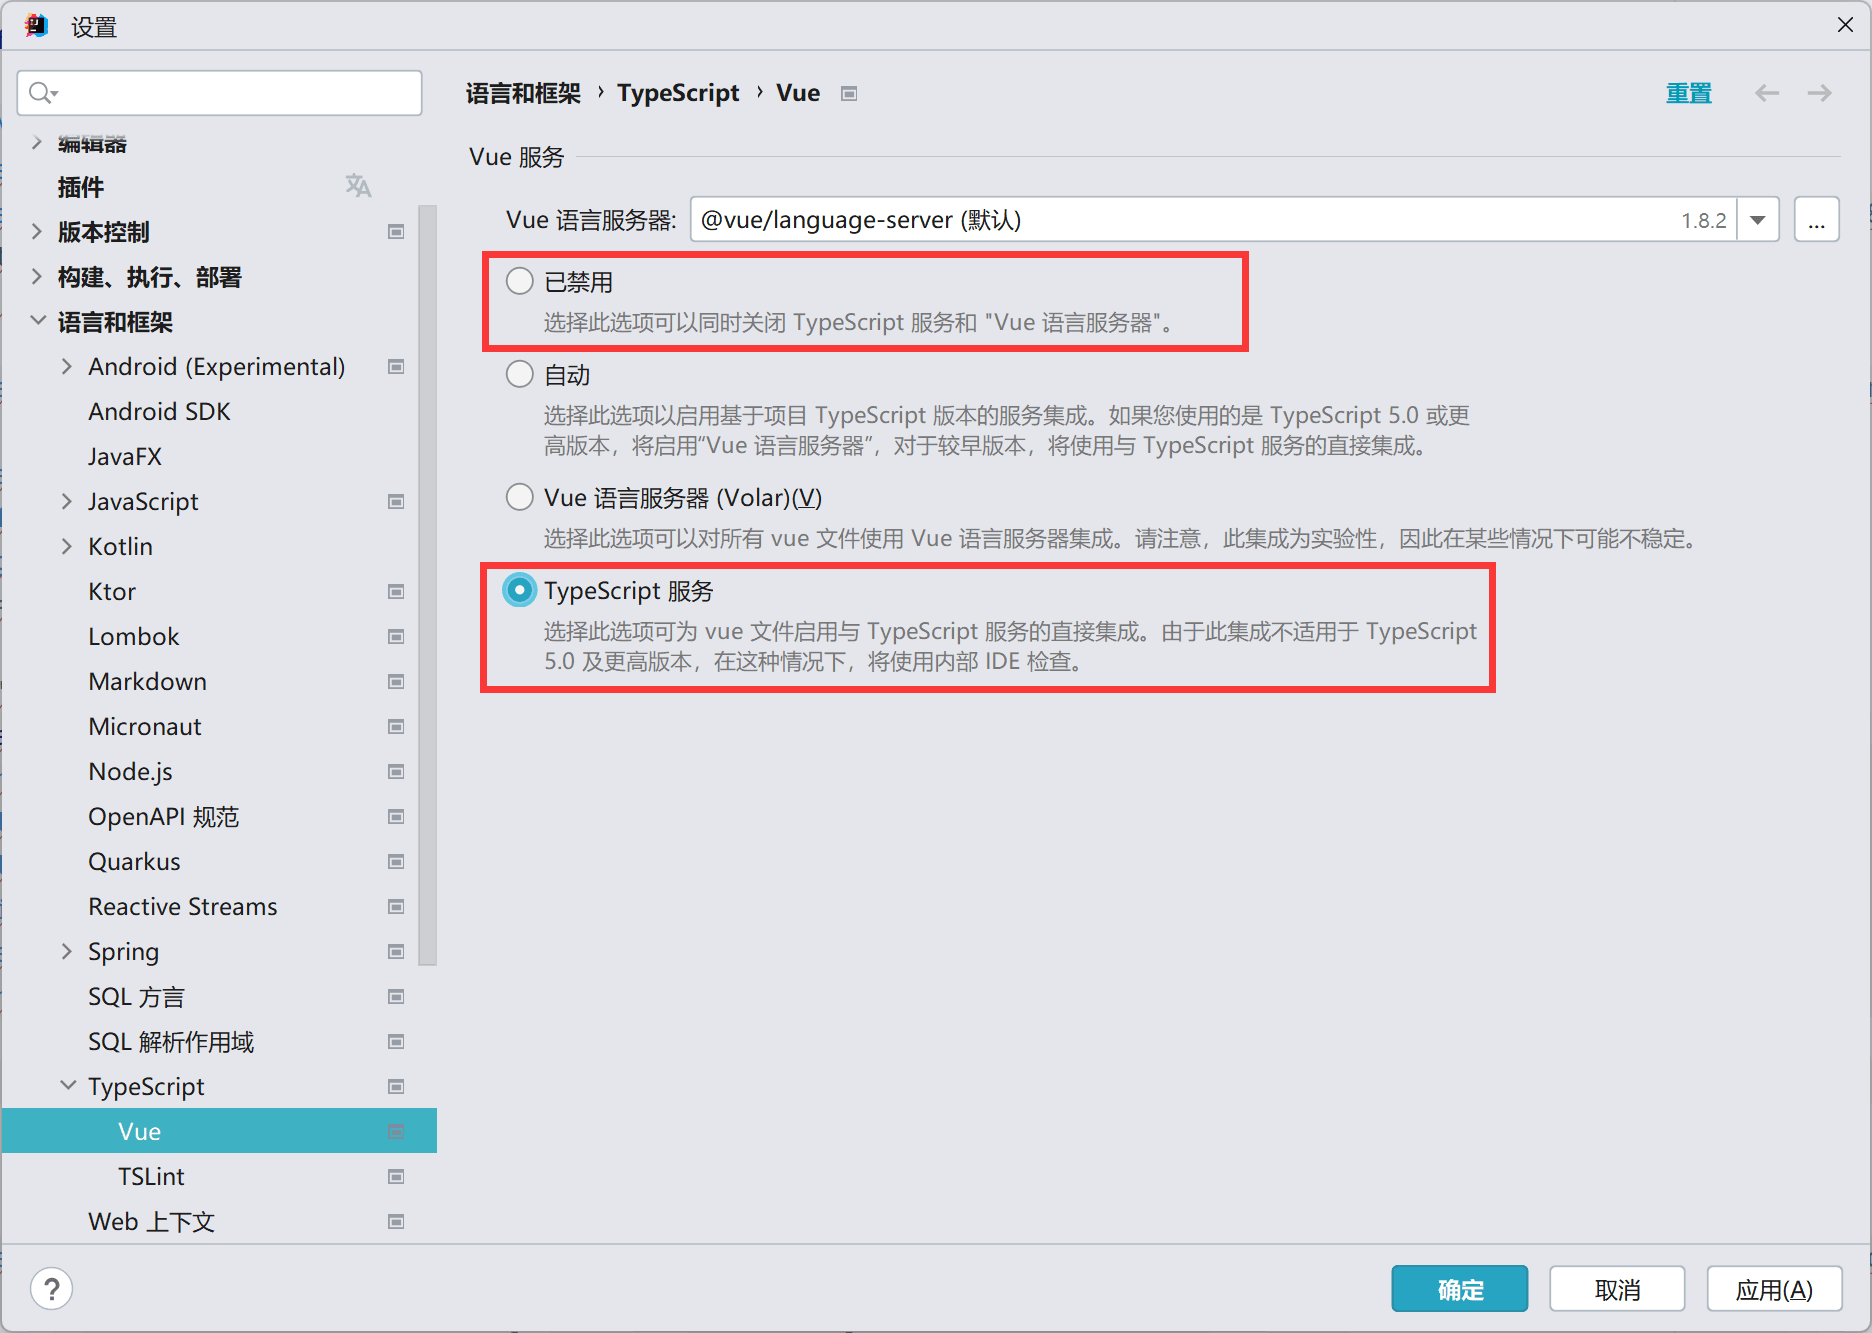Image resolution: width=1872 pixels, height=1333 pixels.
Task: Click project icon on JavaScript row
Action: point(396,502)
